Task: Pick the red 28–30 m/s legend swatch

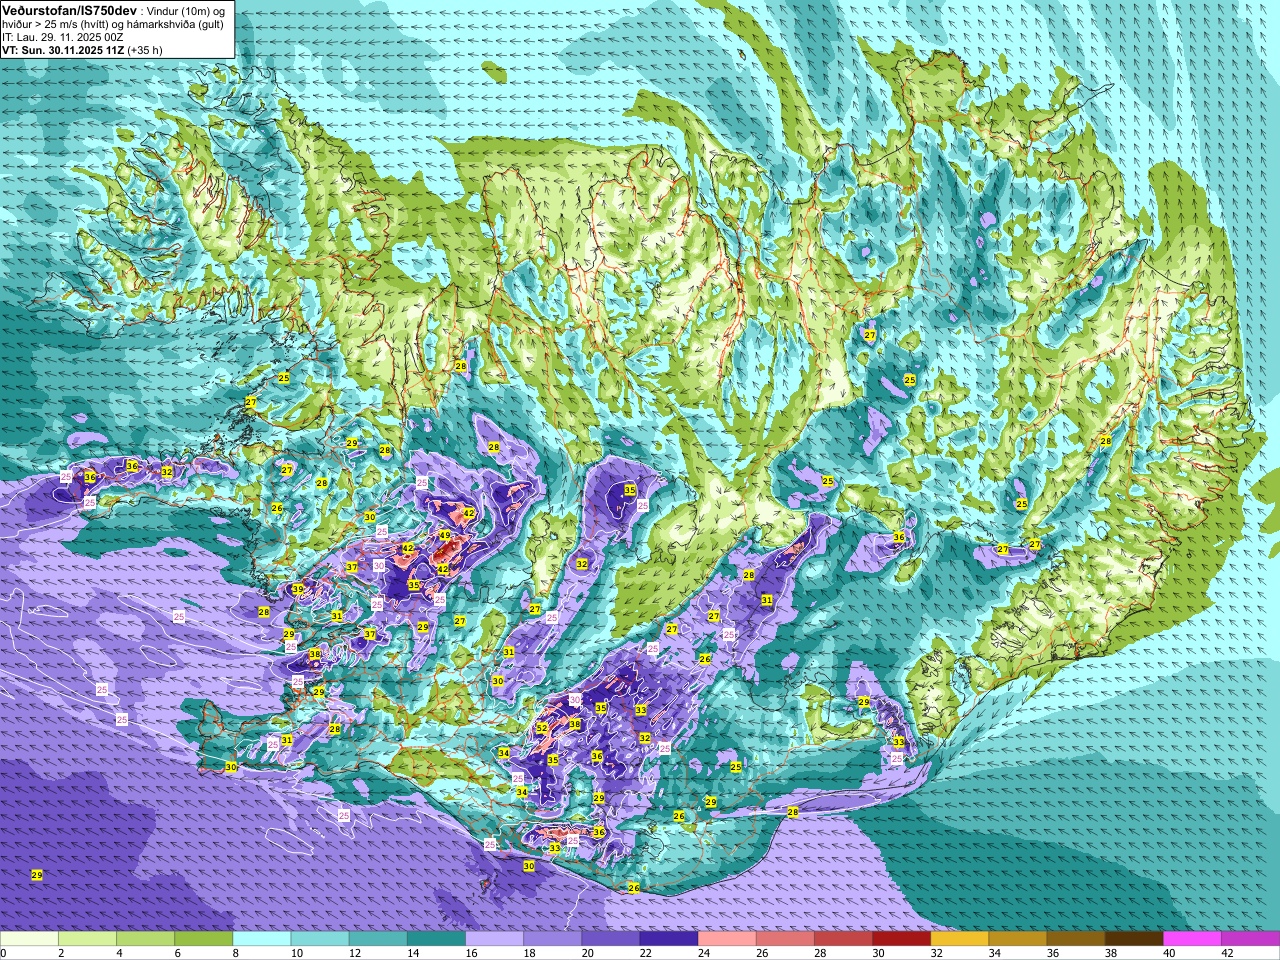Action: 842,939
